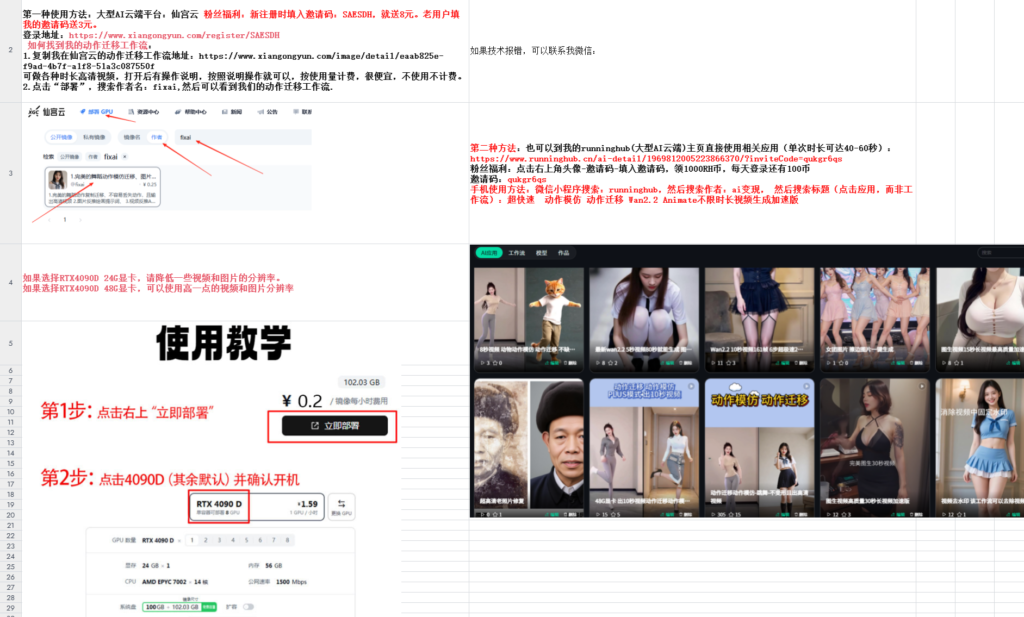Enable the 扩容 disk expansion toggle
Image resolution: width=1024 pixels, height=617 pixels.
pos(249,606)
